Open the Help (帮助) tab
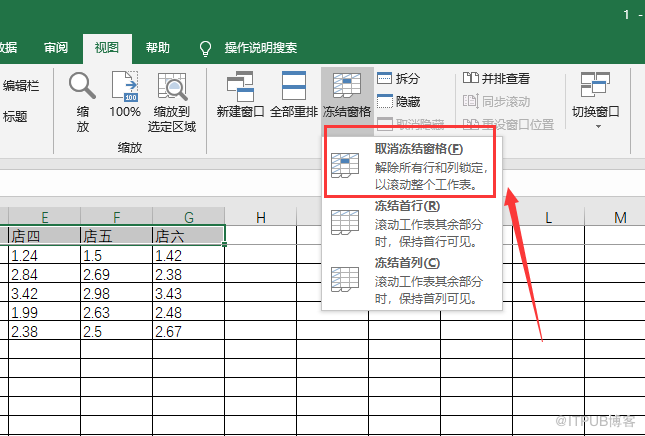Screen dimensions: 645x436 click(157, 47)
